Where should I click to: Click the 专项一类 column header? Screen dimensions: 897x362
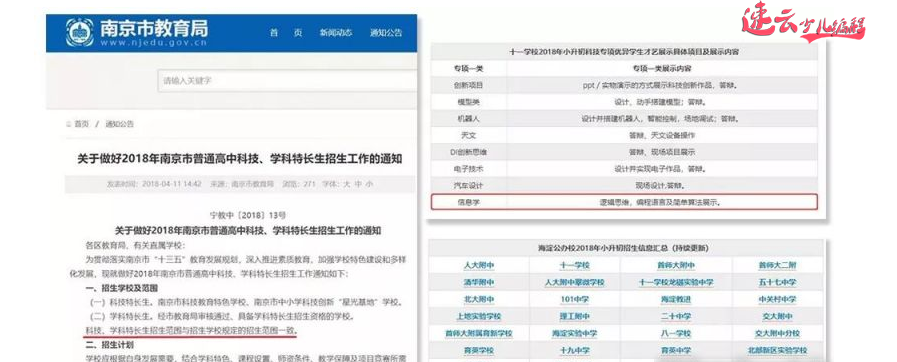pos(469,69)
